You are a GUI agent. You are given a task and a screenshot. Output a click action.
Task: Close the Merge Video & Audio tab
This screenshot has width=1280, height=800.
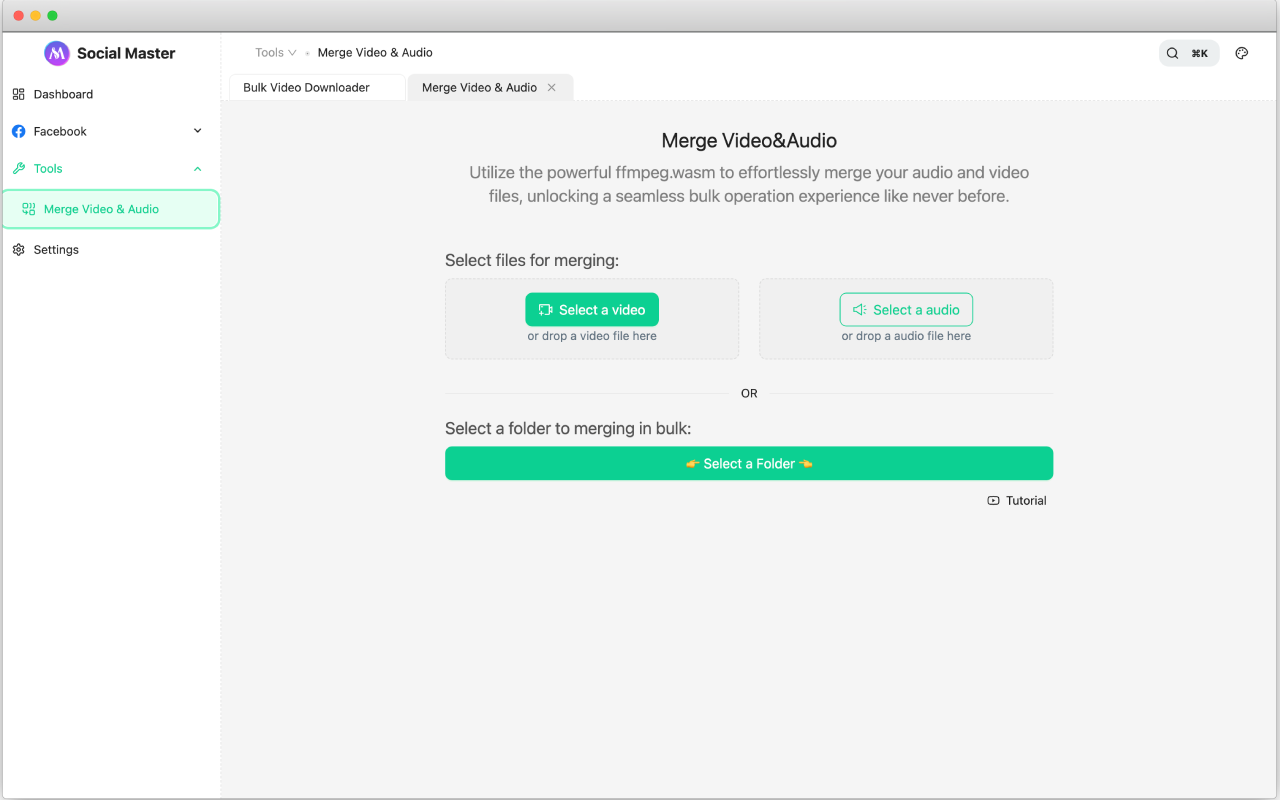point(551,88)
